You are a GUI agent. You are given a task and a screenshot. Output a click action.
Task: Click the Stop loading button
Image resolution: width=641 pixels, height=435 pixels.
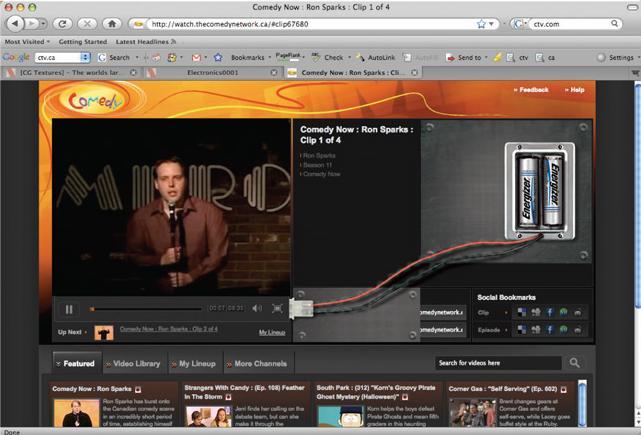pos(87,24)
